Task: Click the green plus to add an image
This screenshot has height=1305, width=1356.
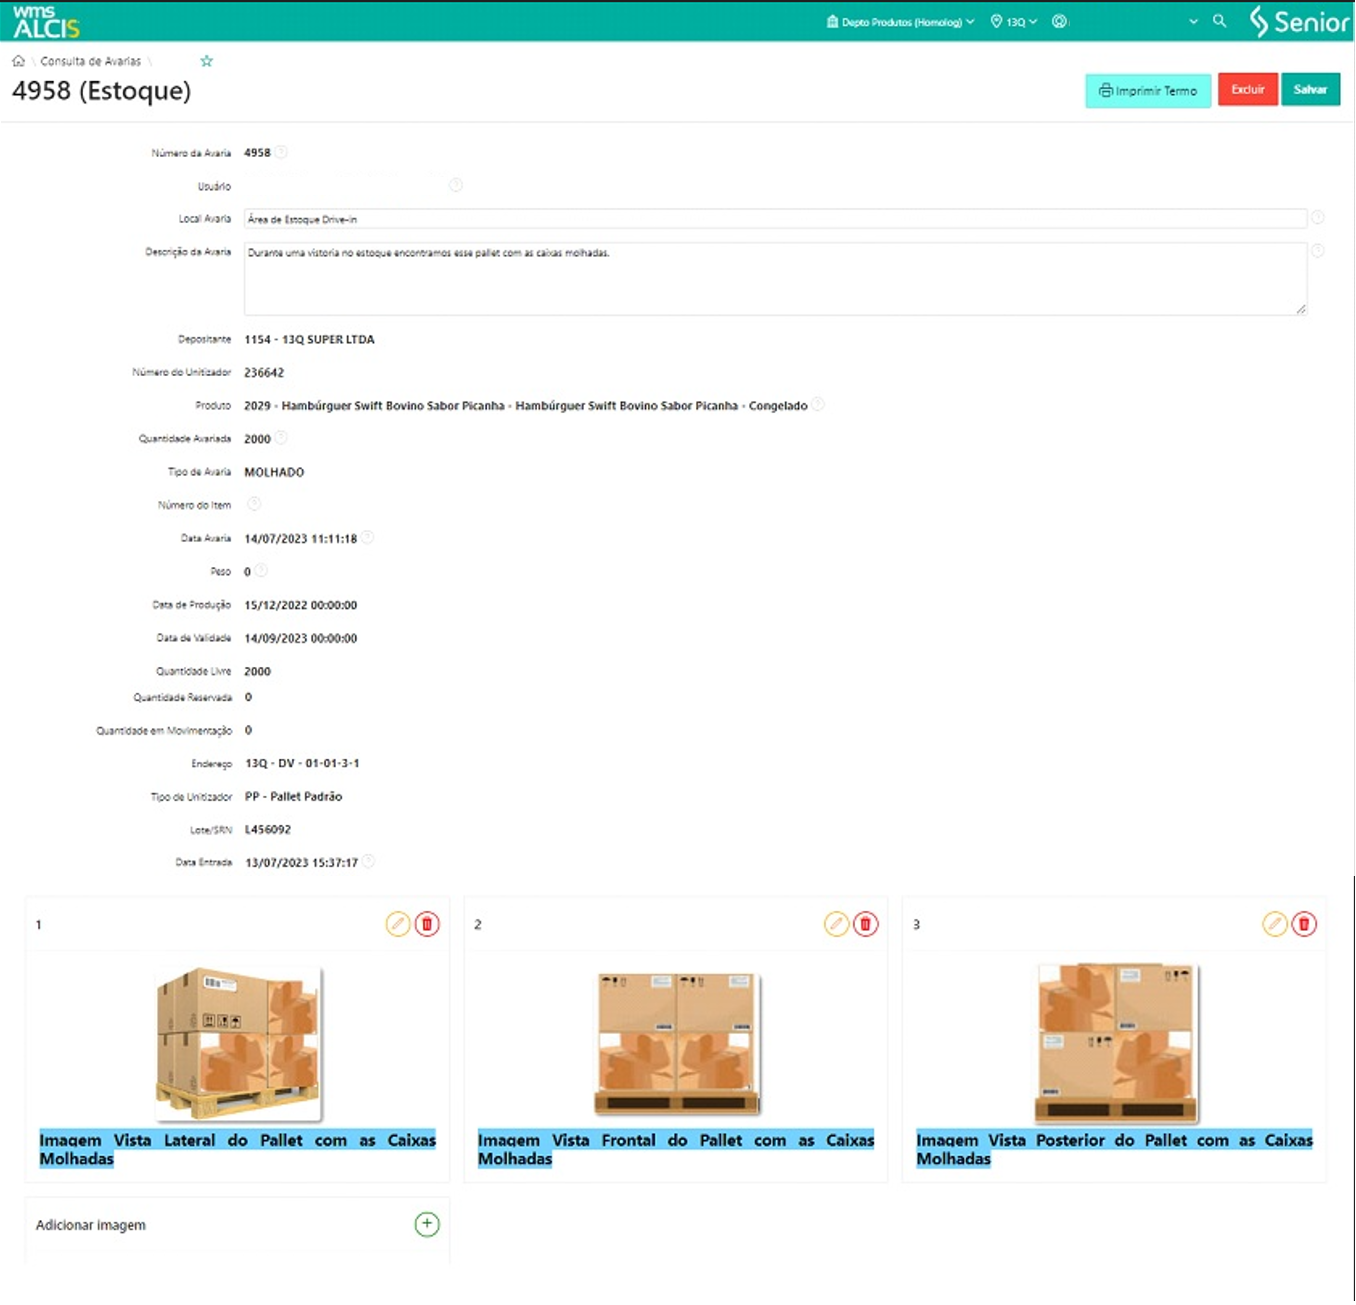Action: (x=427, y=1224)
